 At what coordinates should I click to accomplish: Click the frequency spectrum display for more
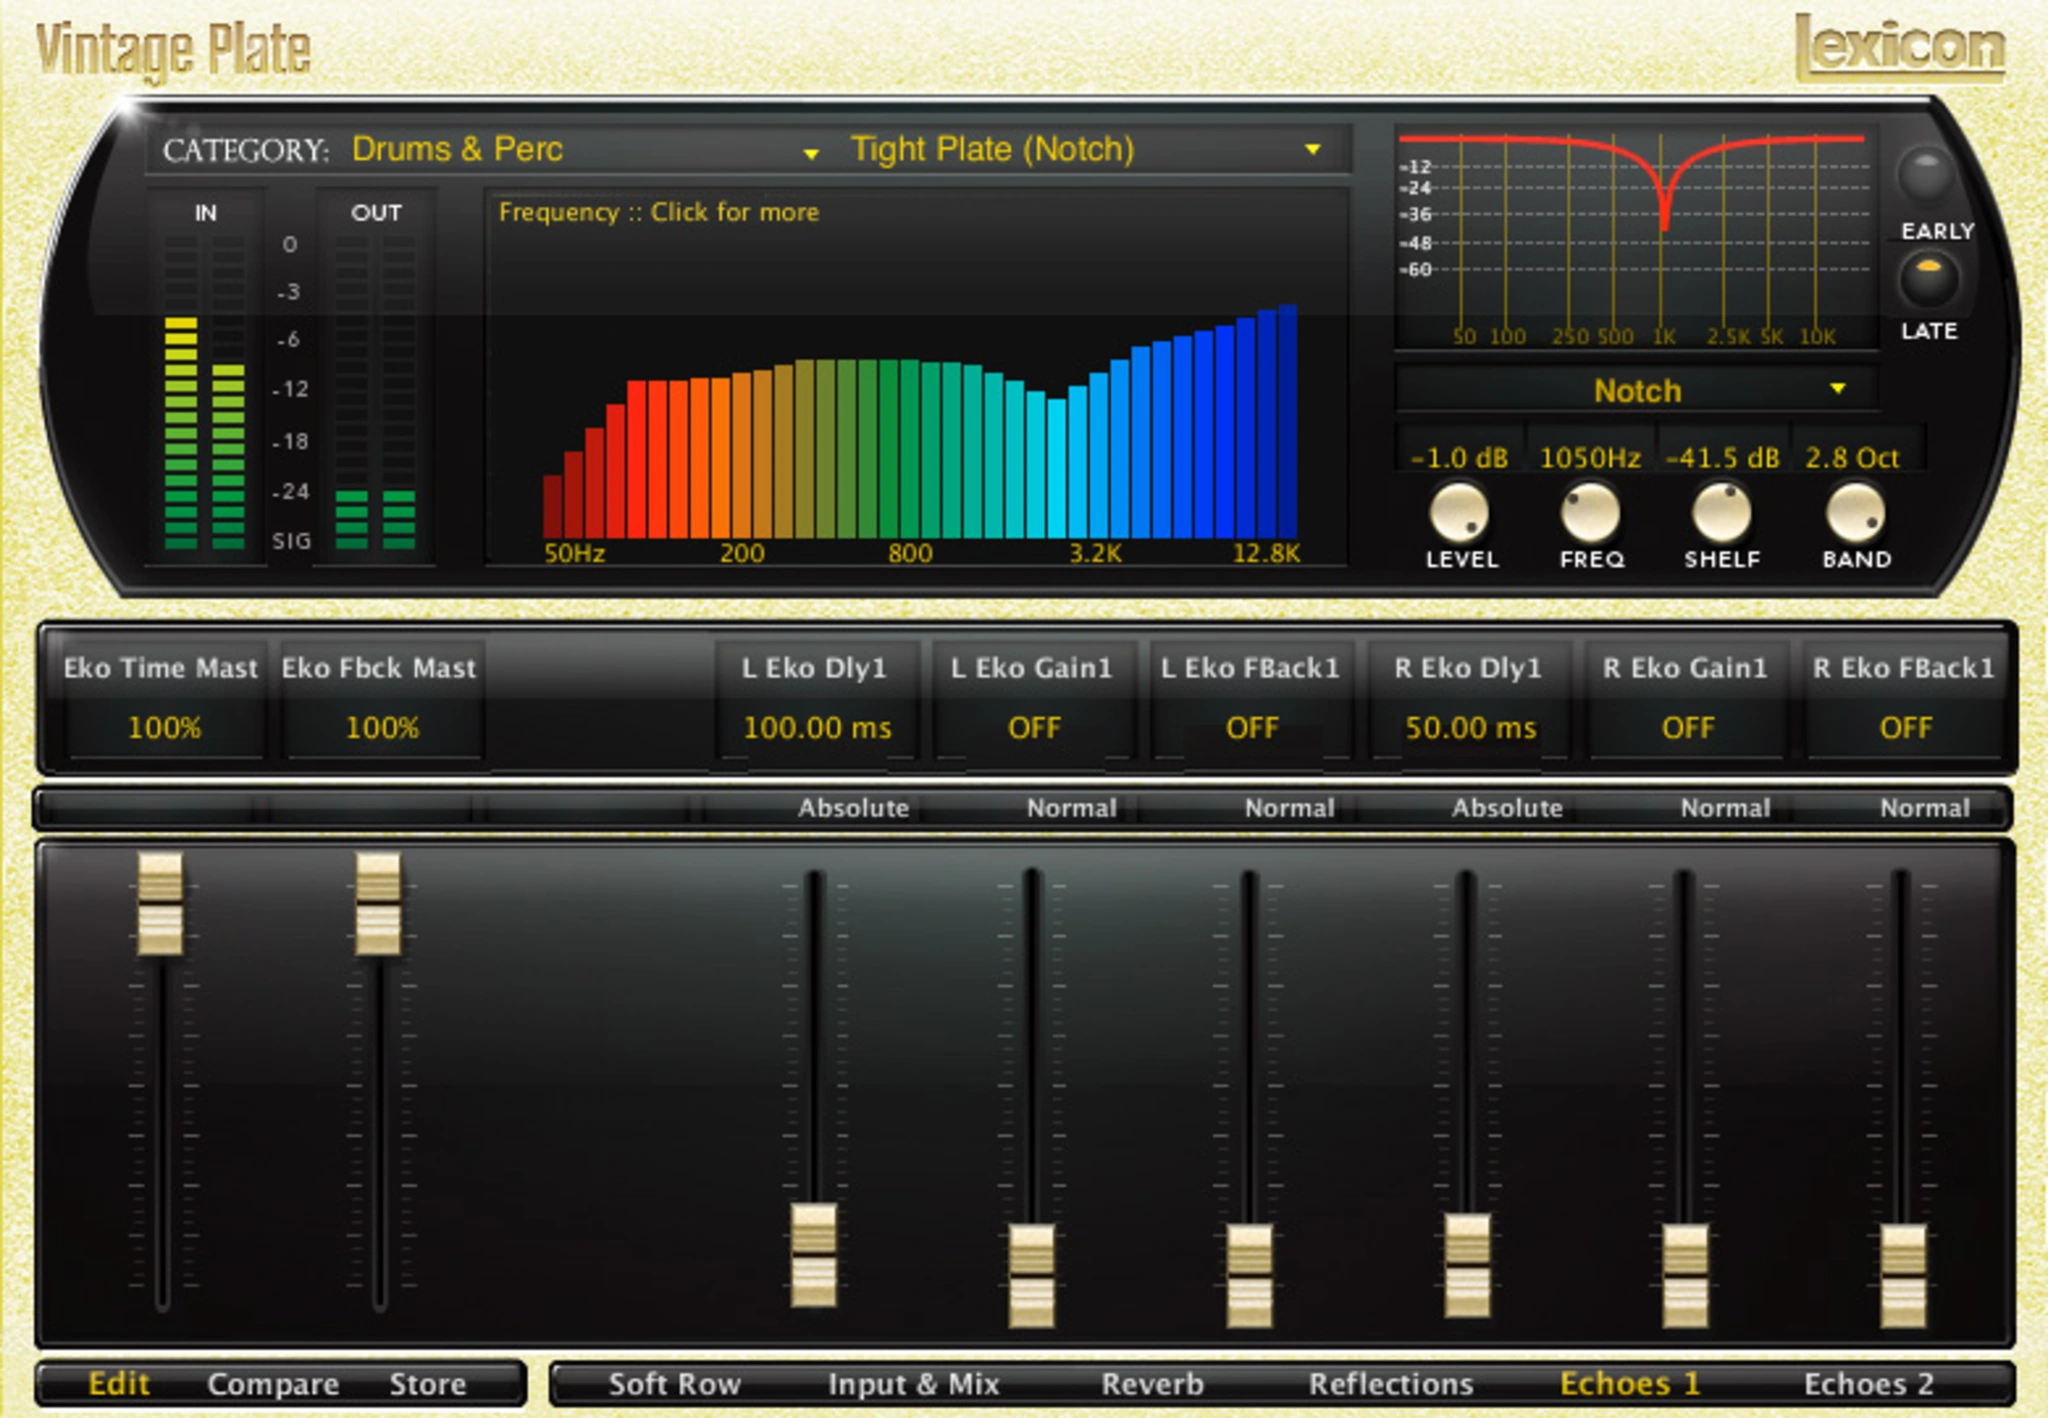(915, 380)
